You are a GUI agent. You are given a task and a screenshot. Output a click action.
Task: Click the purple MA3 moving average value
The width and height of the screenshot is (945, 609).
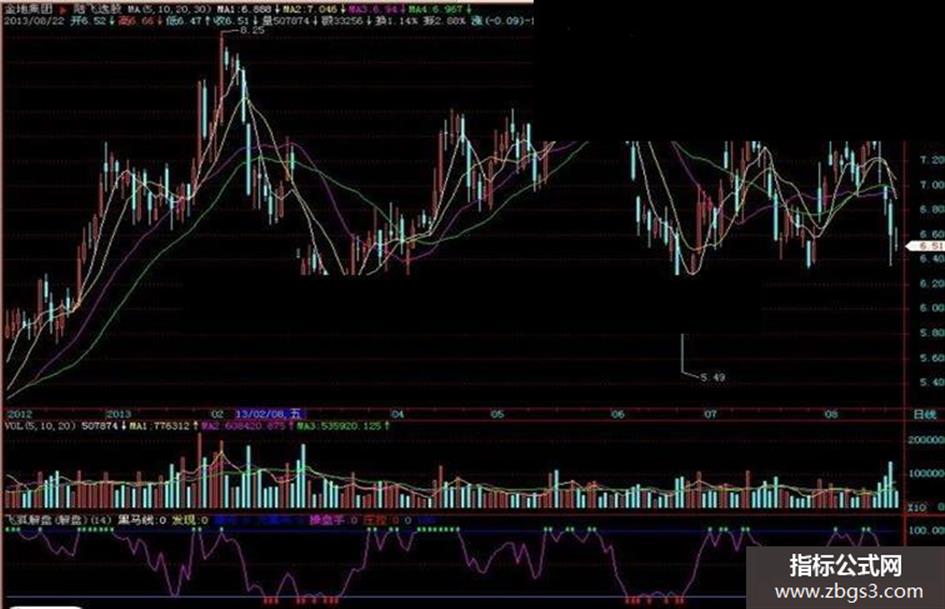point(375,10)
